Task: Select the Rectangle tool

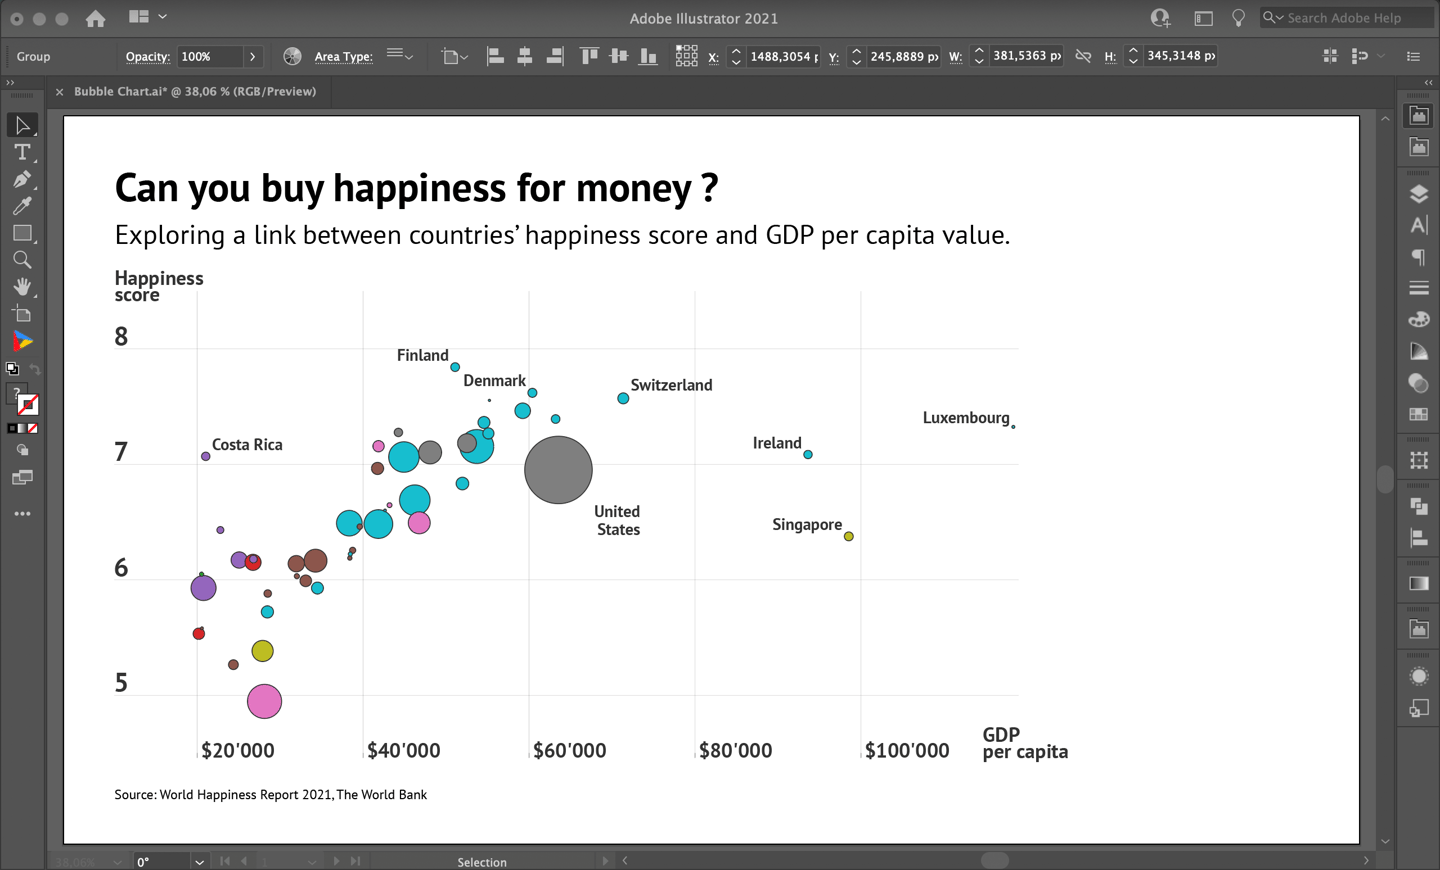Action: pos(22,232)
